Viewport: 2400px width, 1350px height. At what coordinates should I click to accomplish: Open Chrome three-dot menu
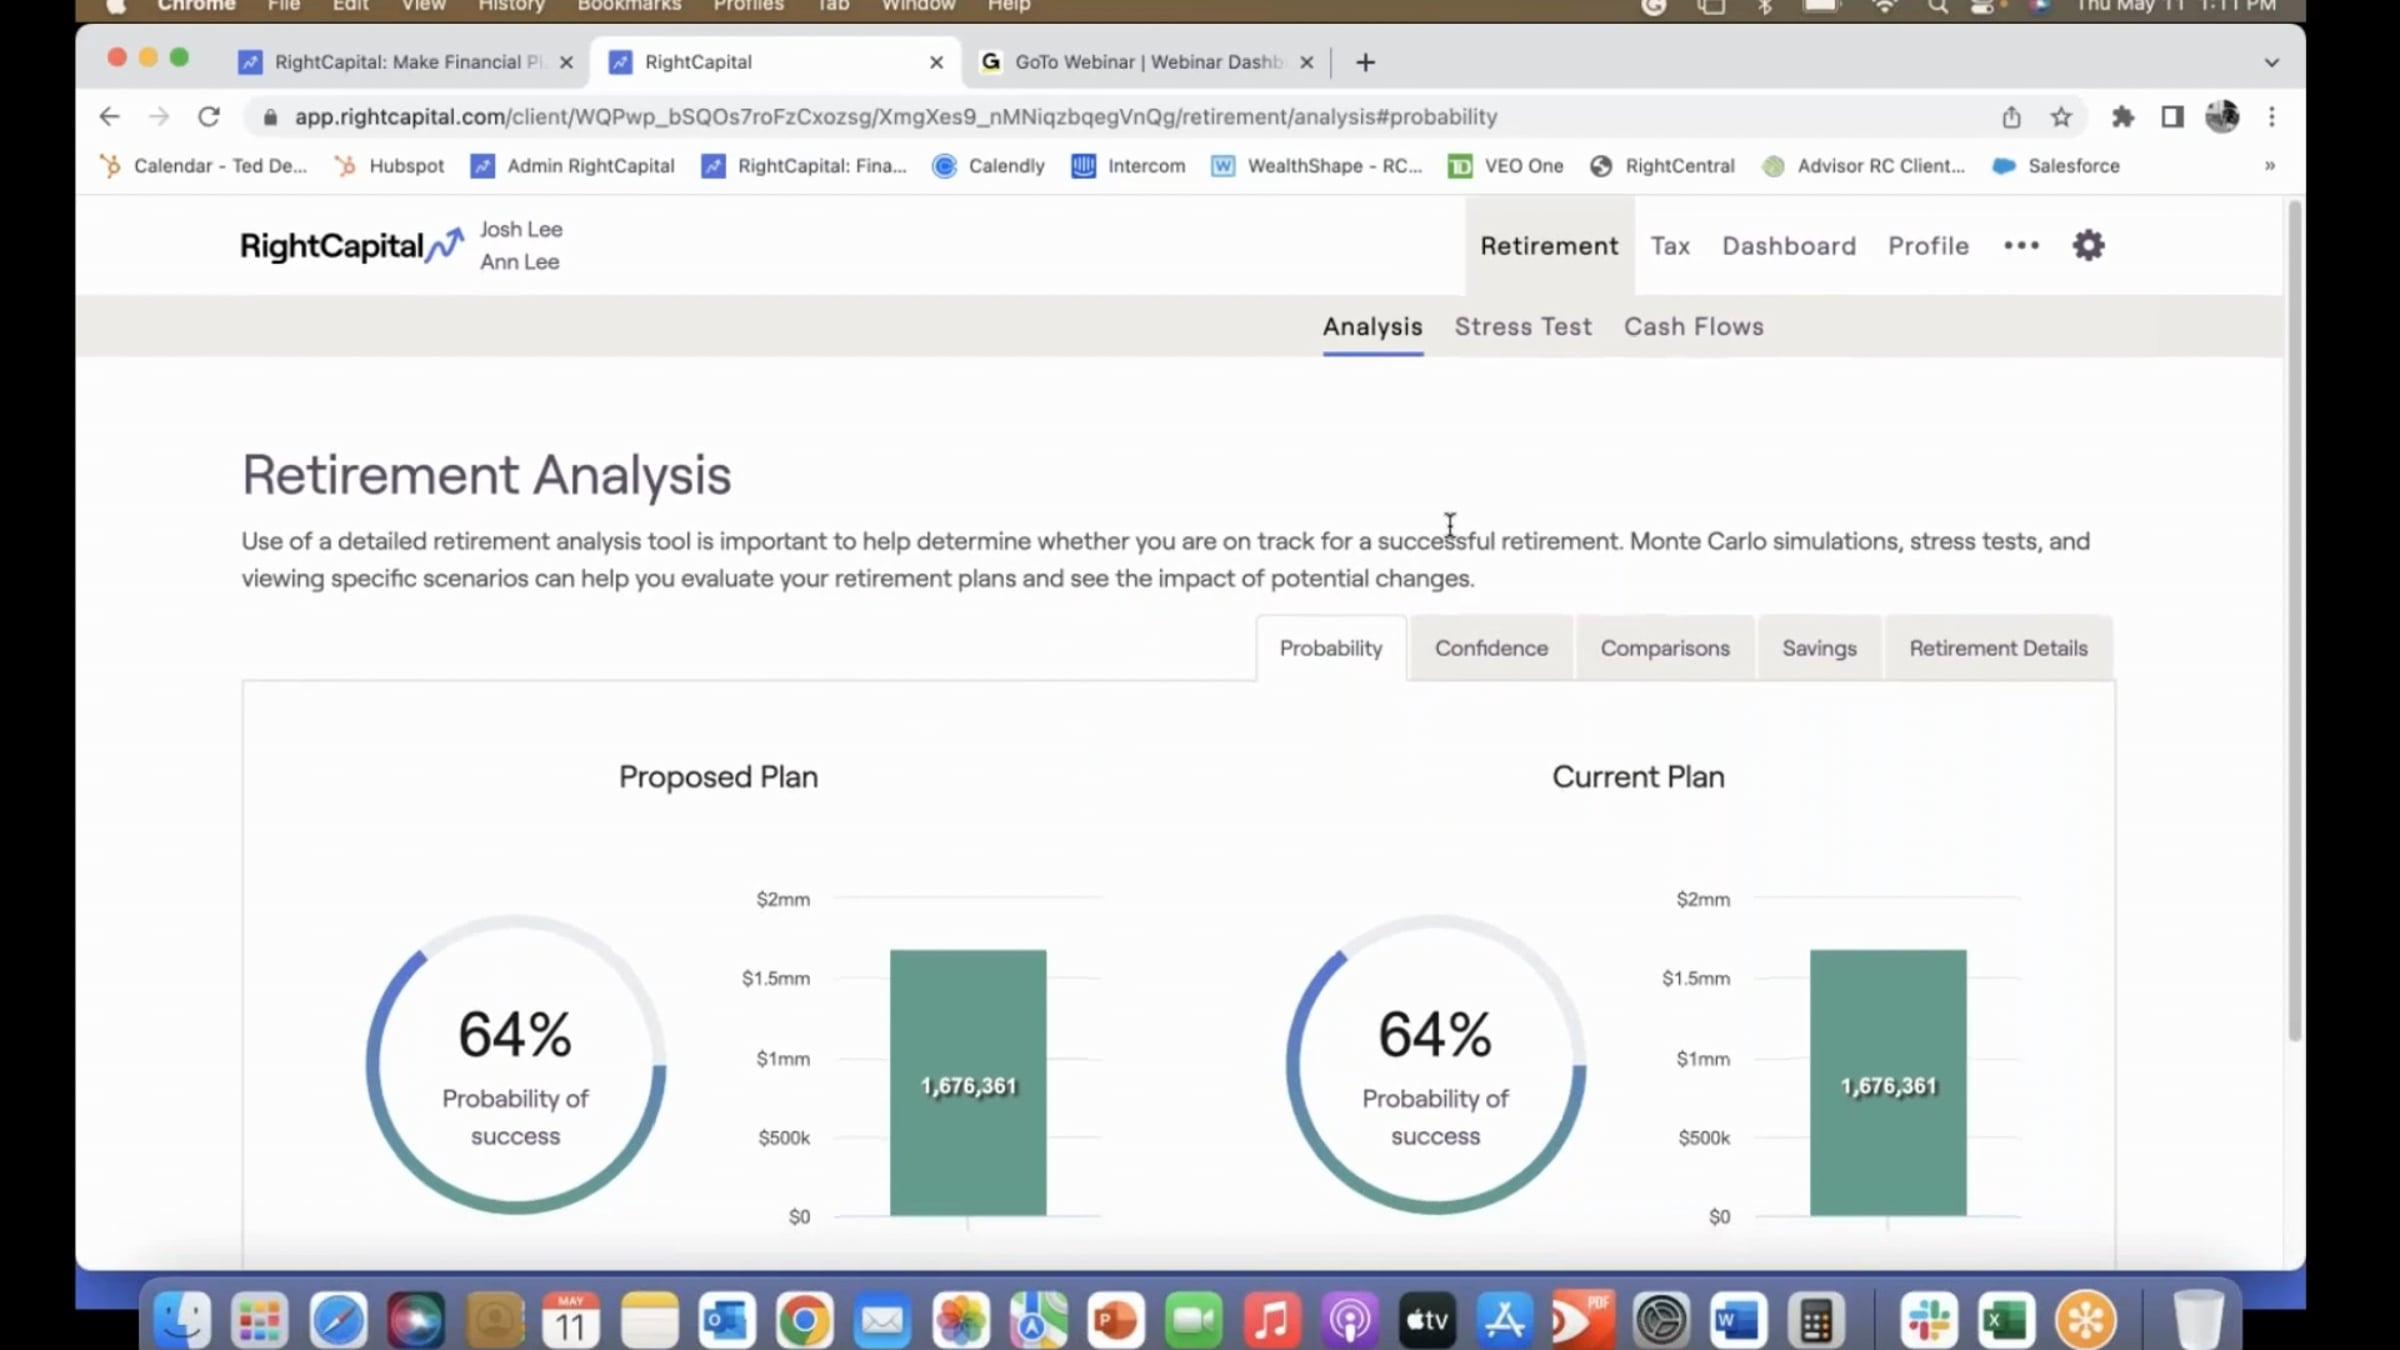(2272, 117)
